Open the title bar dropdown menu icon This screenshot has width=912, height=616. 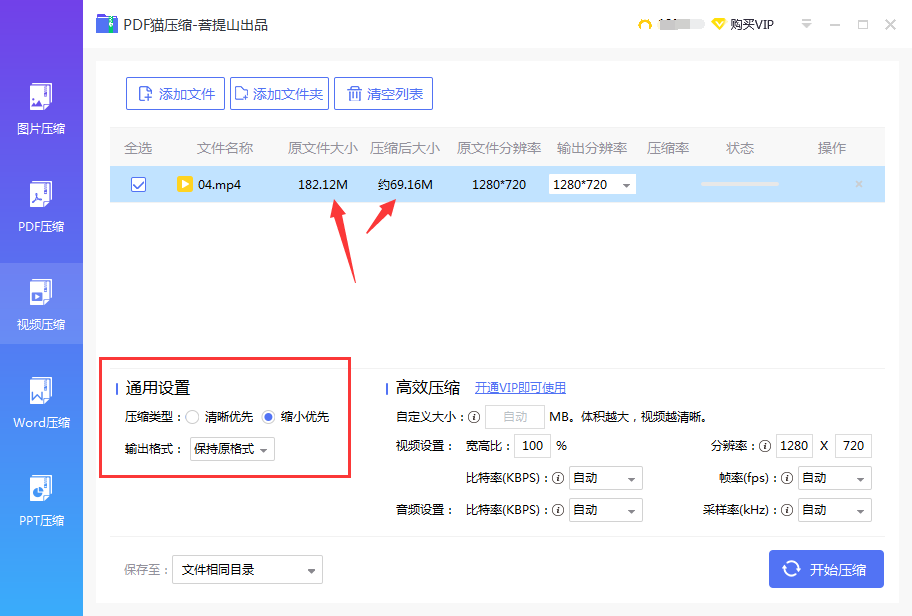click(x=806, y=24)
